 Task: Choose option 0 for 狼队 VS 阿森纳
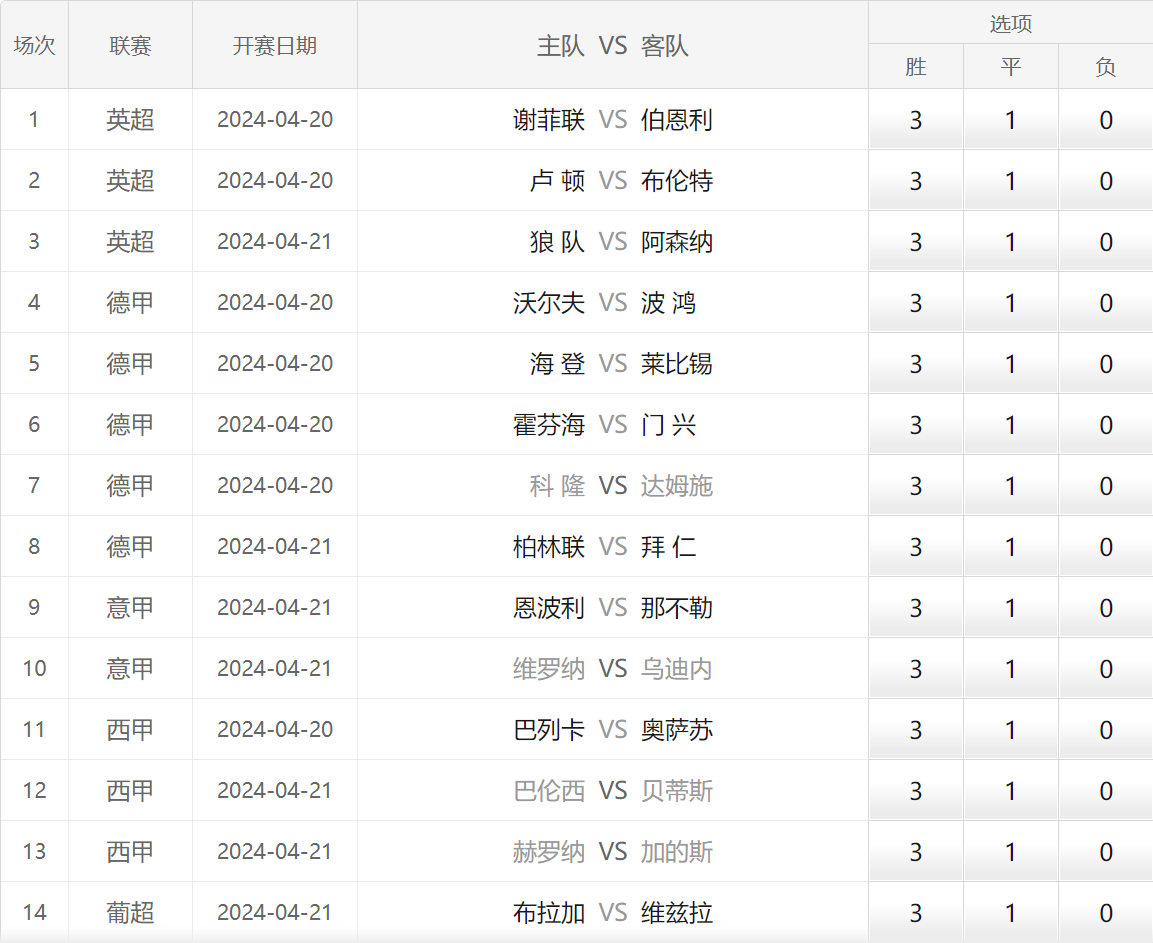coord(1106,242)
